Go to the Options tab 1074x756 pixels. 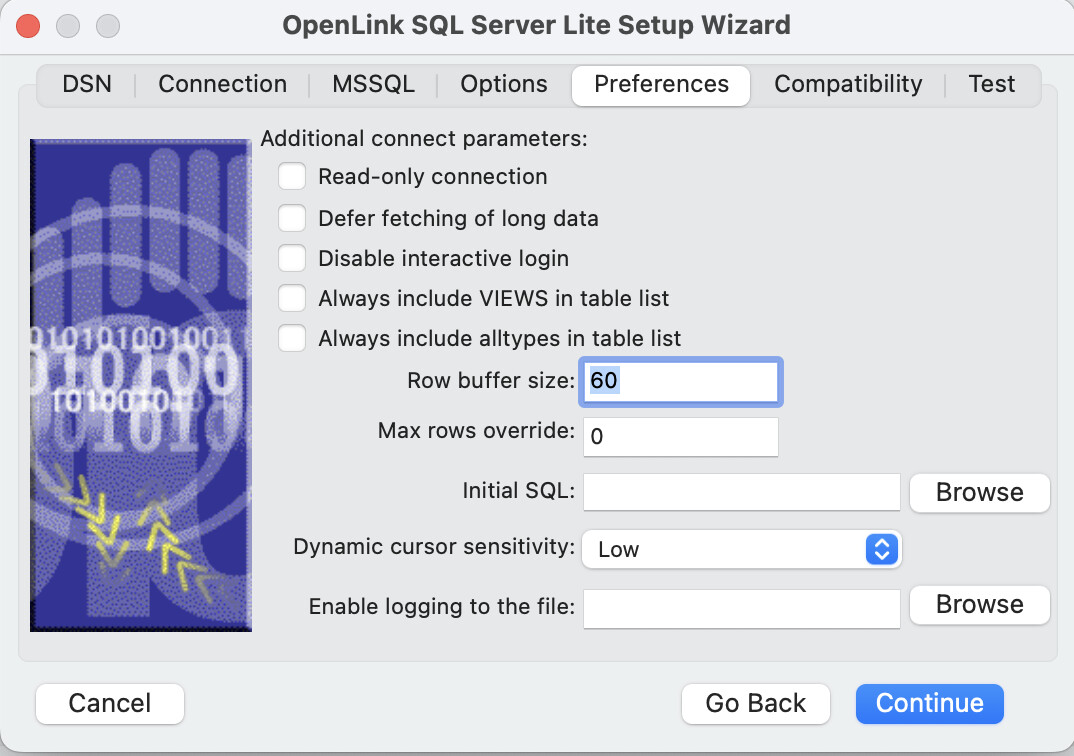point(503,85)
